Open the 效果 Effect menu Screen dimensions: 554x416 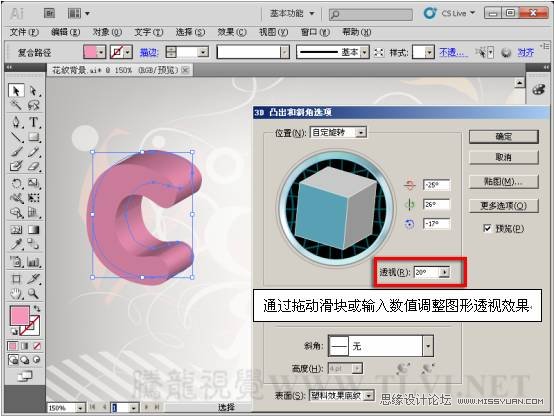coord(231,33)
